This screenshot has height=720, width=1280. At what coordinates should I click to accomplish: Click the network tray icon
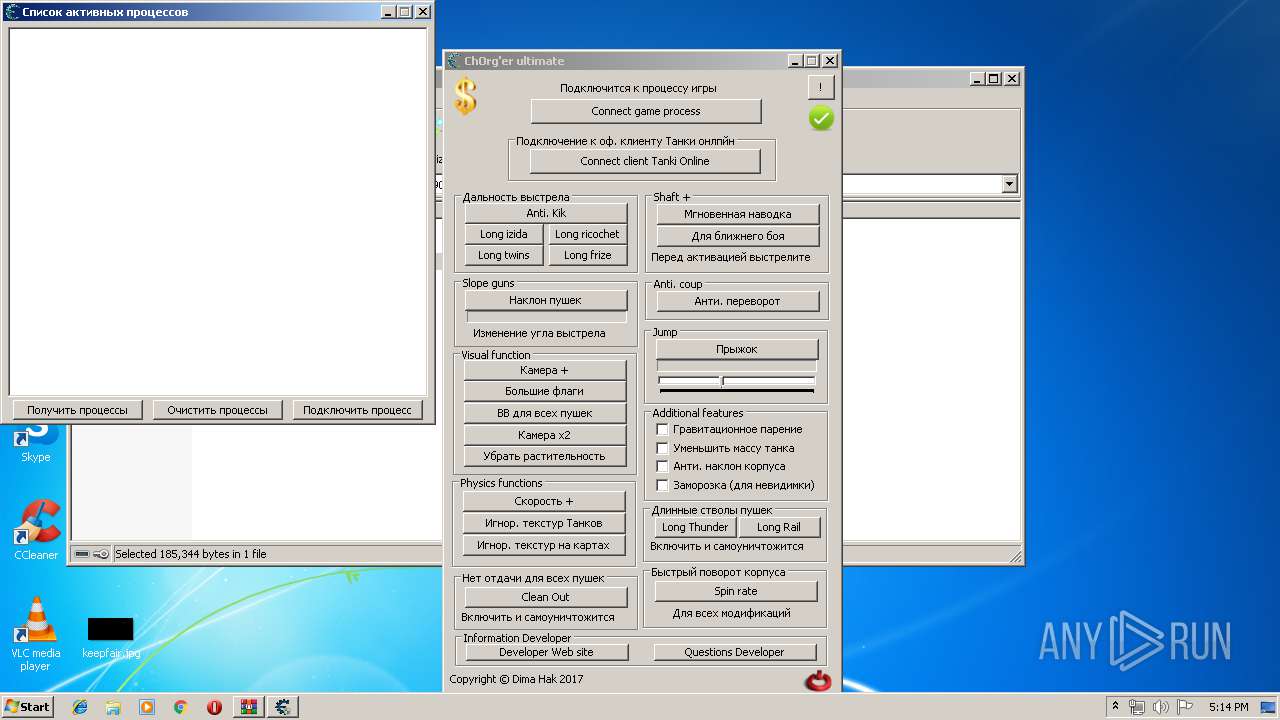click(x=1137, y=707)
